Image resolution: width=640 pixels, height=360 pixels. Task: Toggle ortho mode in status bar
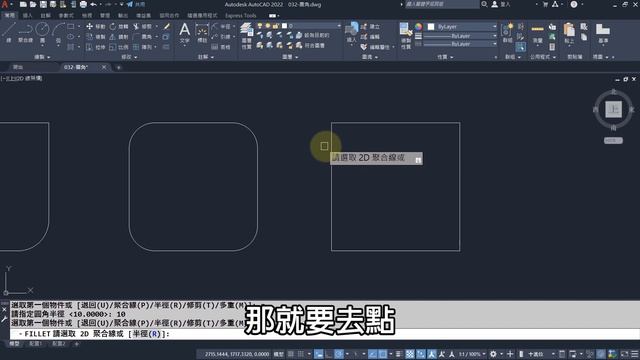click(329, 354)
